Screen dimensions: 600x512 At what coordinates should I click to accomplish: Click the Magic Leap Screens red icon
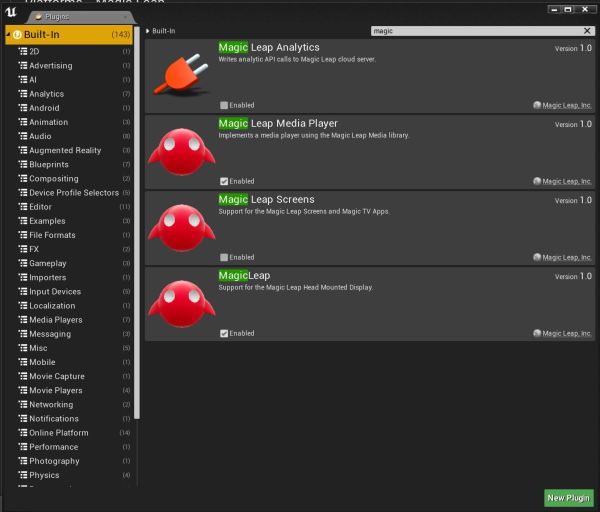click(x=181, y=227)
